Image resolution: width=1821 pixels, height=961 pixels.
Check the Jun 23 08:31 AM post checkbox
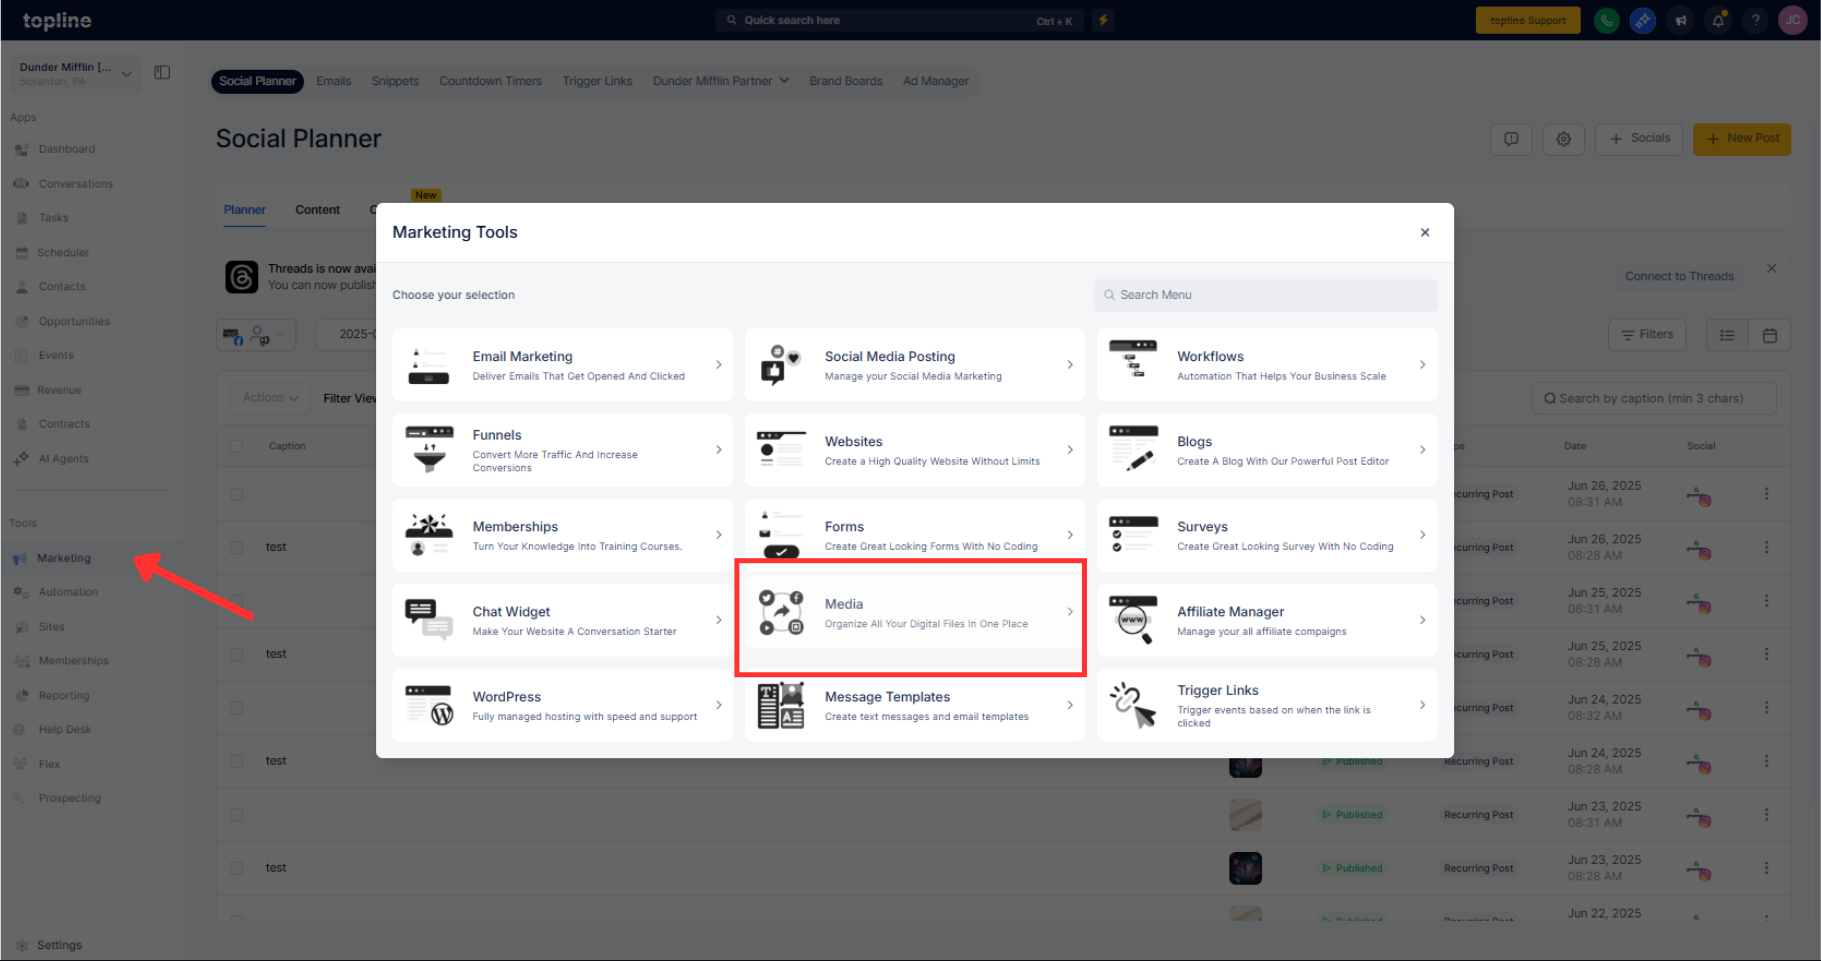coord(236,815)
